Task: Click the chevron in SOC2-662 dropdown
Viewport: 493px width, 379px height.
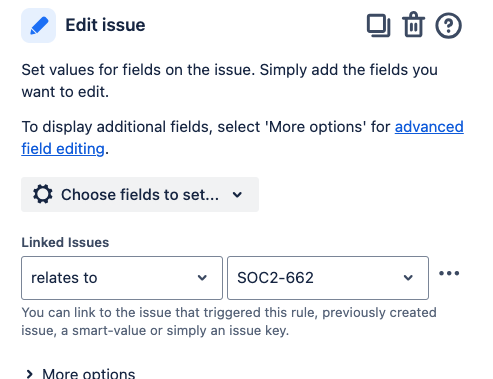Action: (x=408, y=278)
